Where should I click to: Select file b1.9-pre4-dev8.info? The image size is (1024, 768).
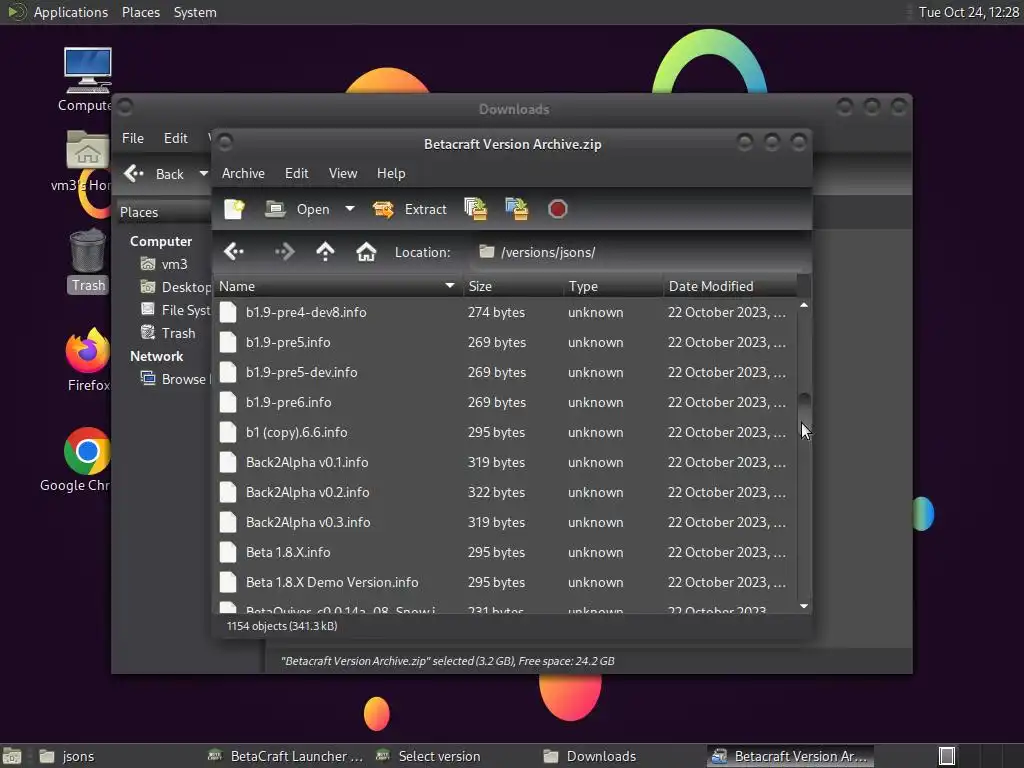pos(505,312)
